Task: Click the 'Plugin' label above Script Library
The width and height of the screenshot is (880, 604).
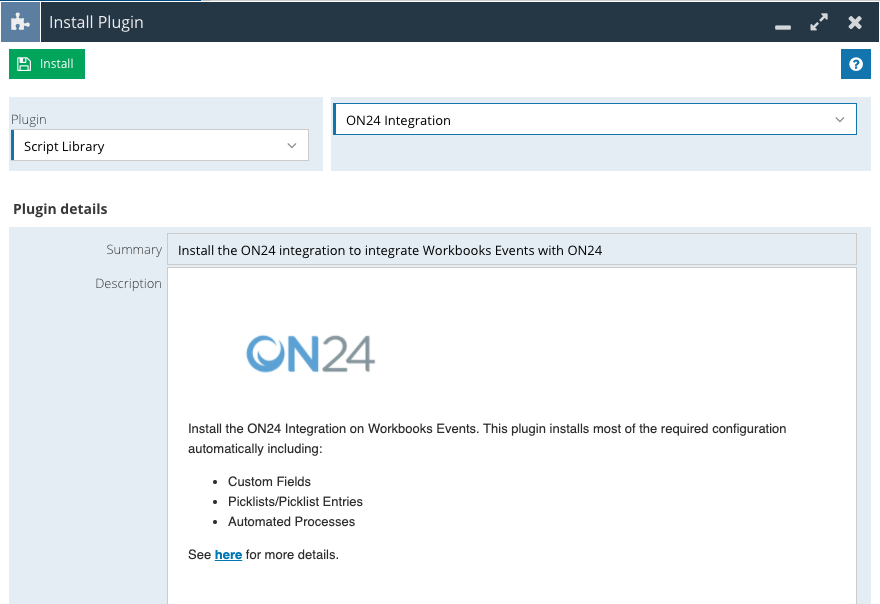Action: click(29, 120)
